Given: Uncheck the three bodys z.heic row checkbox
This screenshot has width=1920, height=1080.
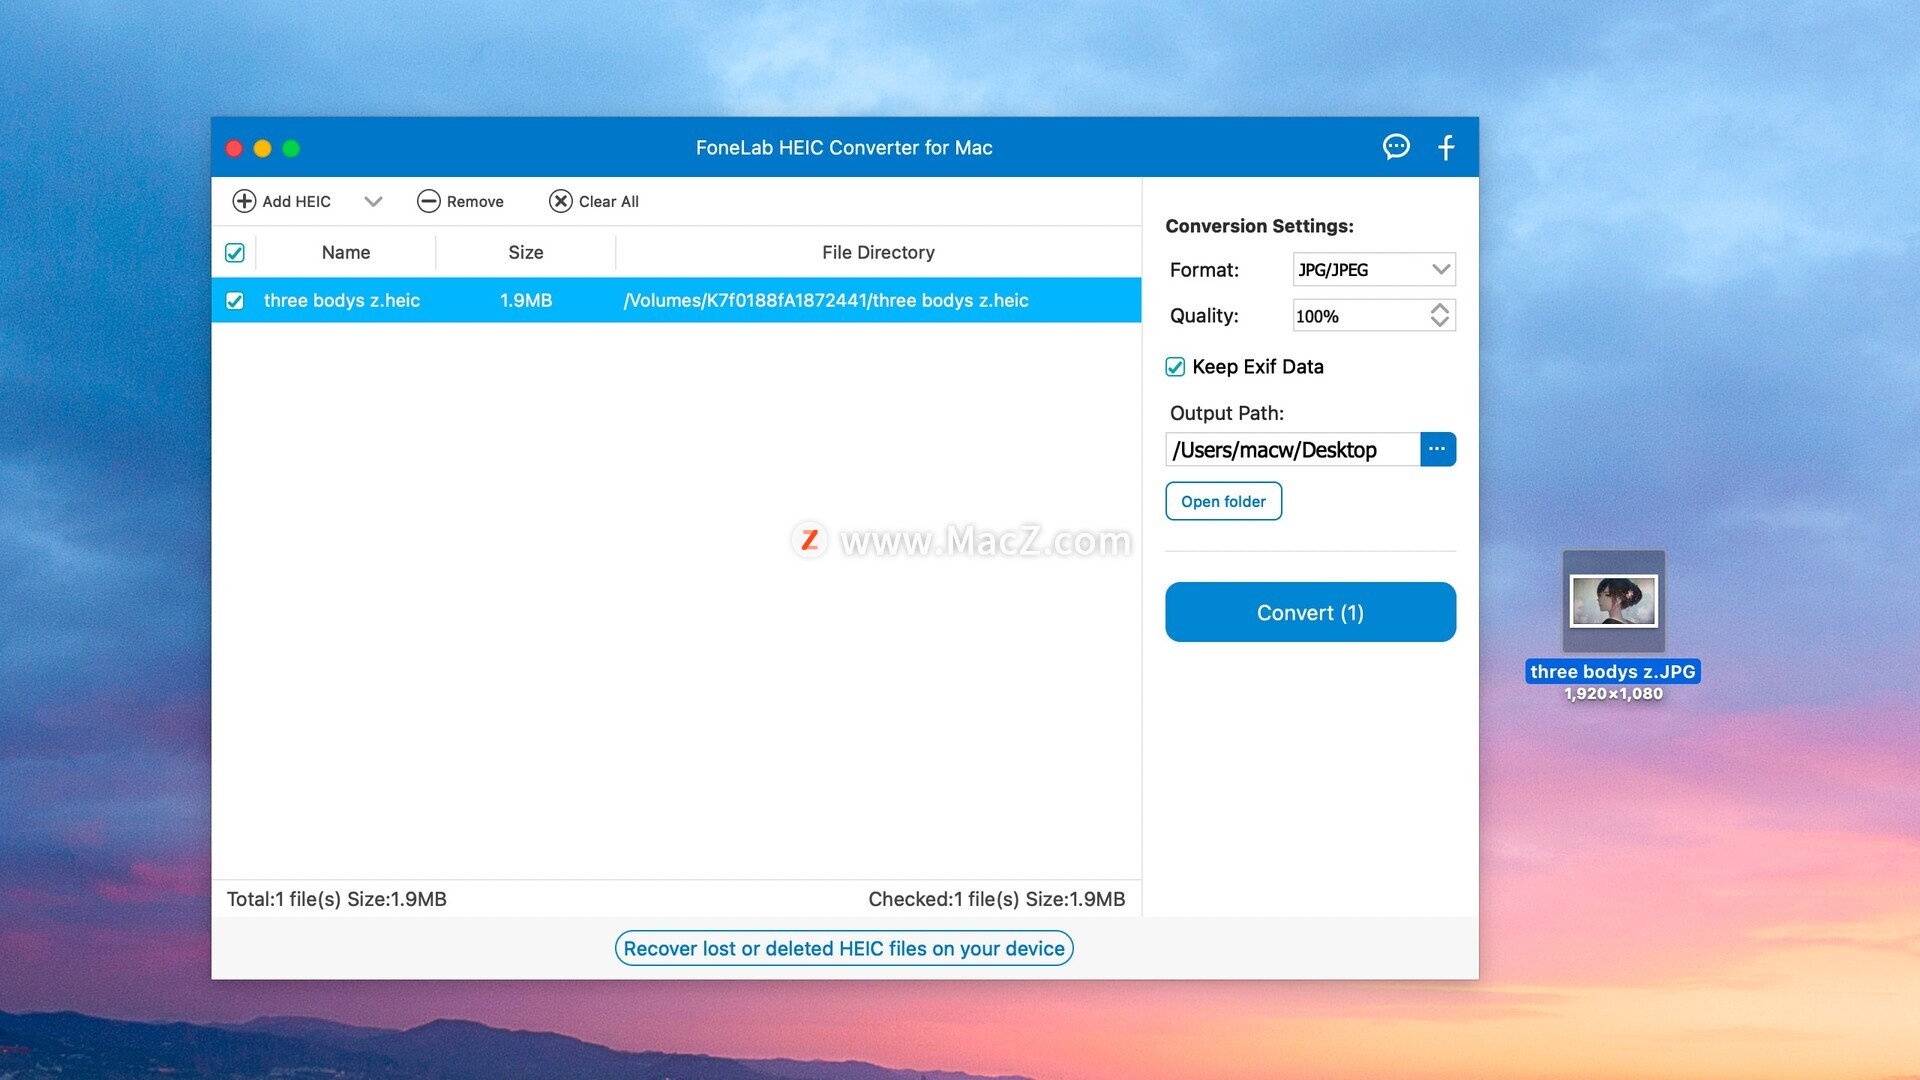Looking at the screenshot, I should [x=235, y=301].
